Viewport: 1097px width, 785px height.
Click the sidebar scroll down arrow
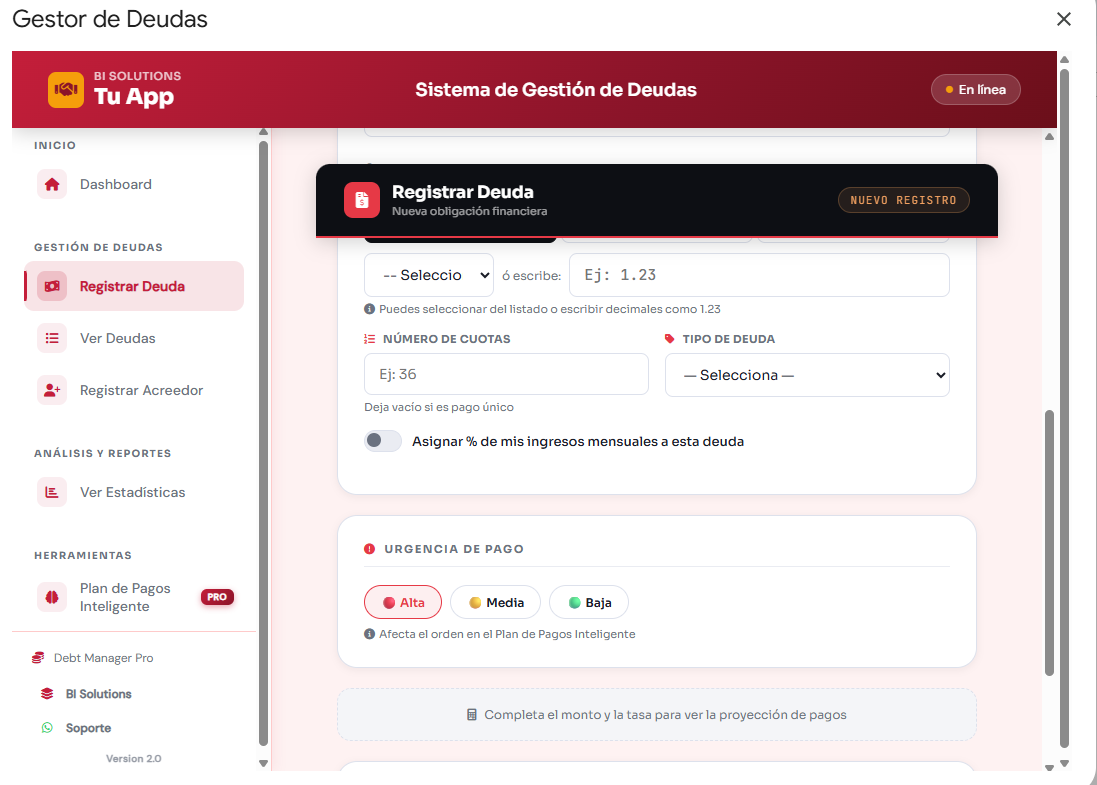click(x=263, y=763)
